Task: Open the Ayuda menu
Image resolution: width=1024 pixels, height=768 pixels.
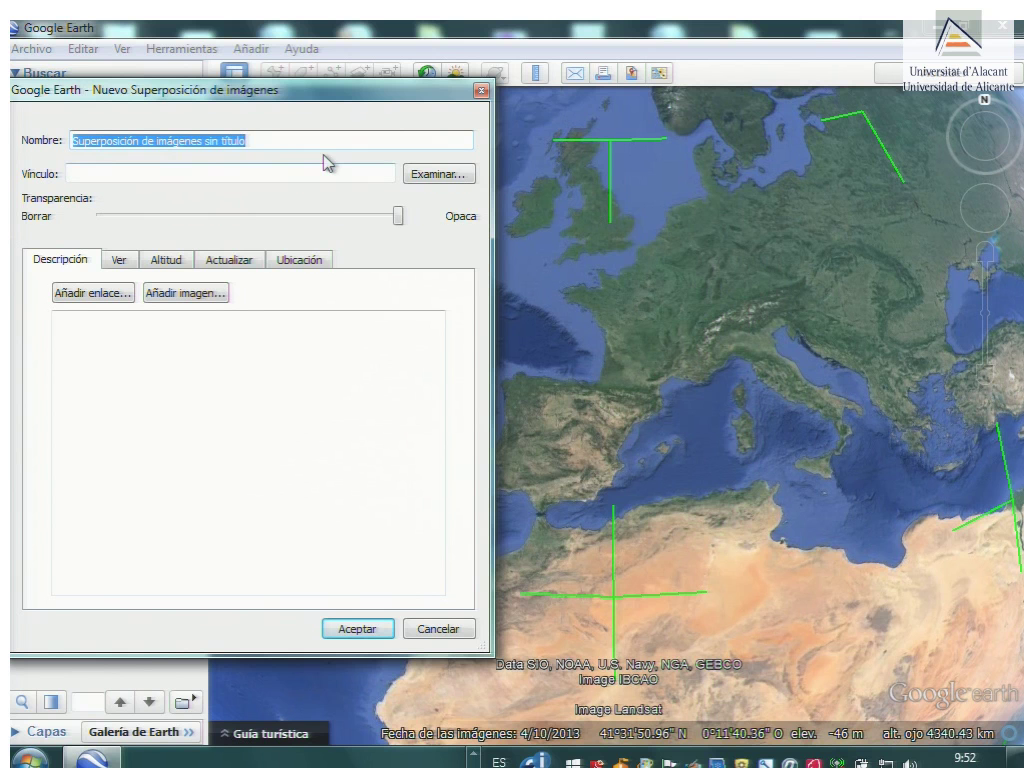Action: coord(302,49)
